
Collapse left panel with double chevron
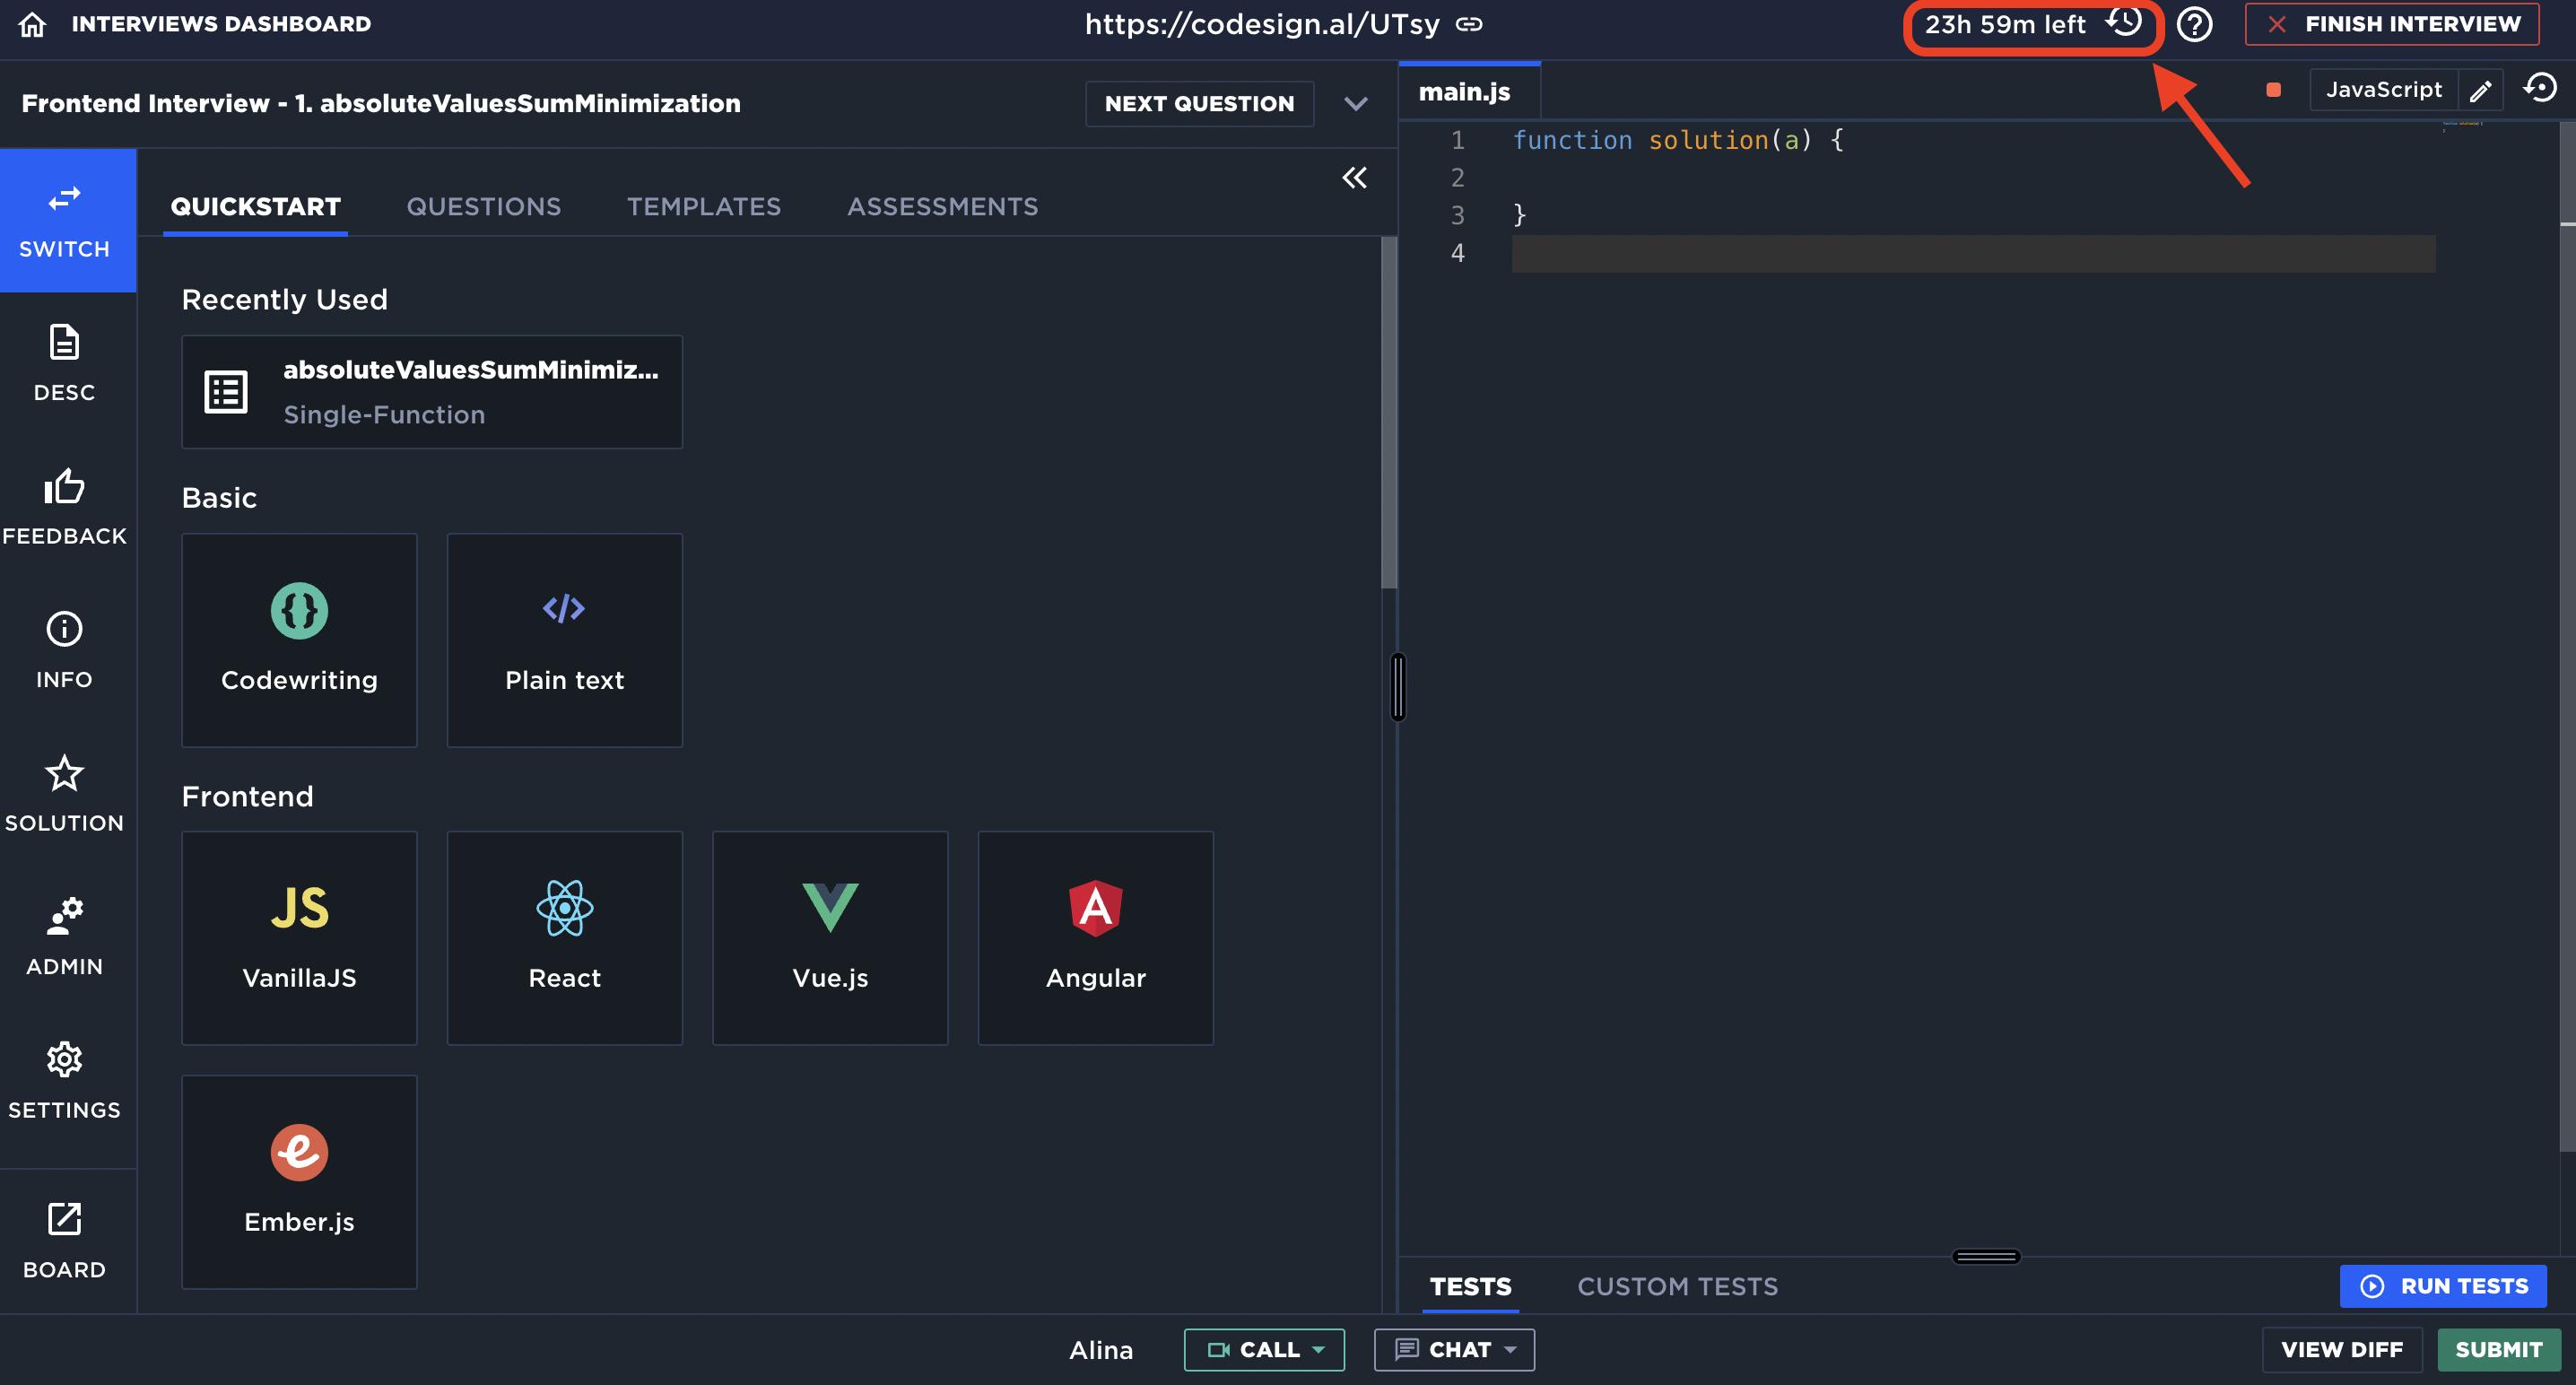(1354, 178)
